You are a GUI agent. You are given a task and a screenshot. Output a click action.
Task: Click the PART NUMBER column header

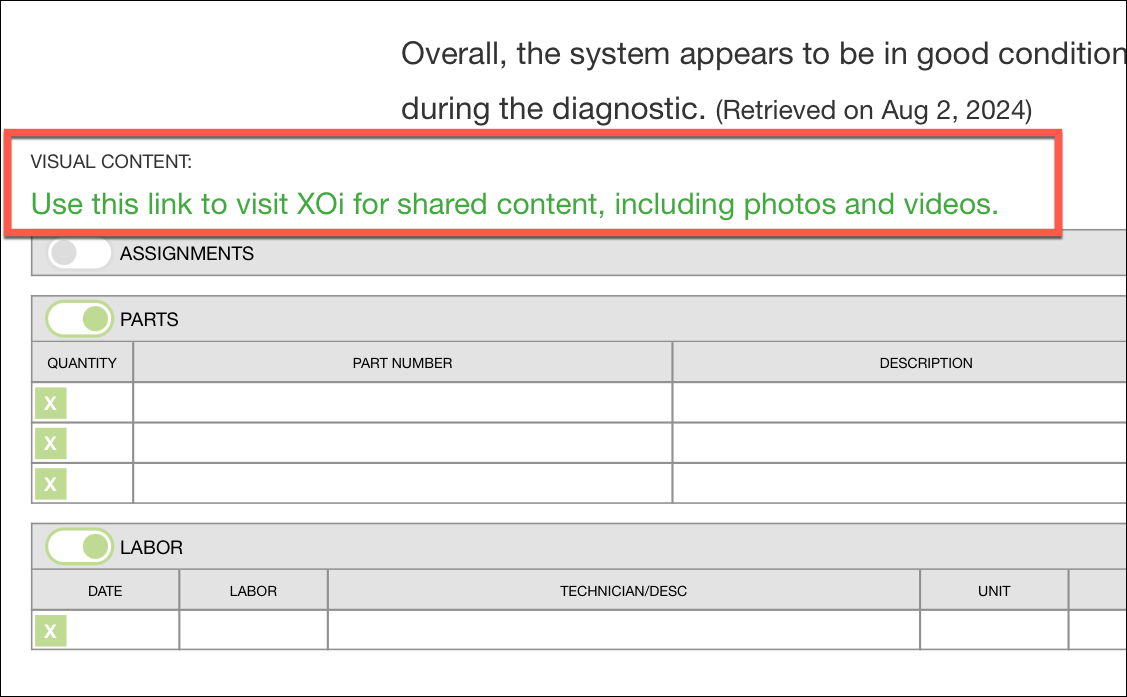point(402,363)
